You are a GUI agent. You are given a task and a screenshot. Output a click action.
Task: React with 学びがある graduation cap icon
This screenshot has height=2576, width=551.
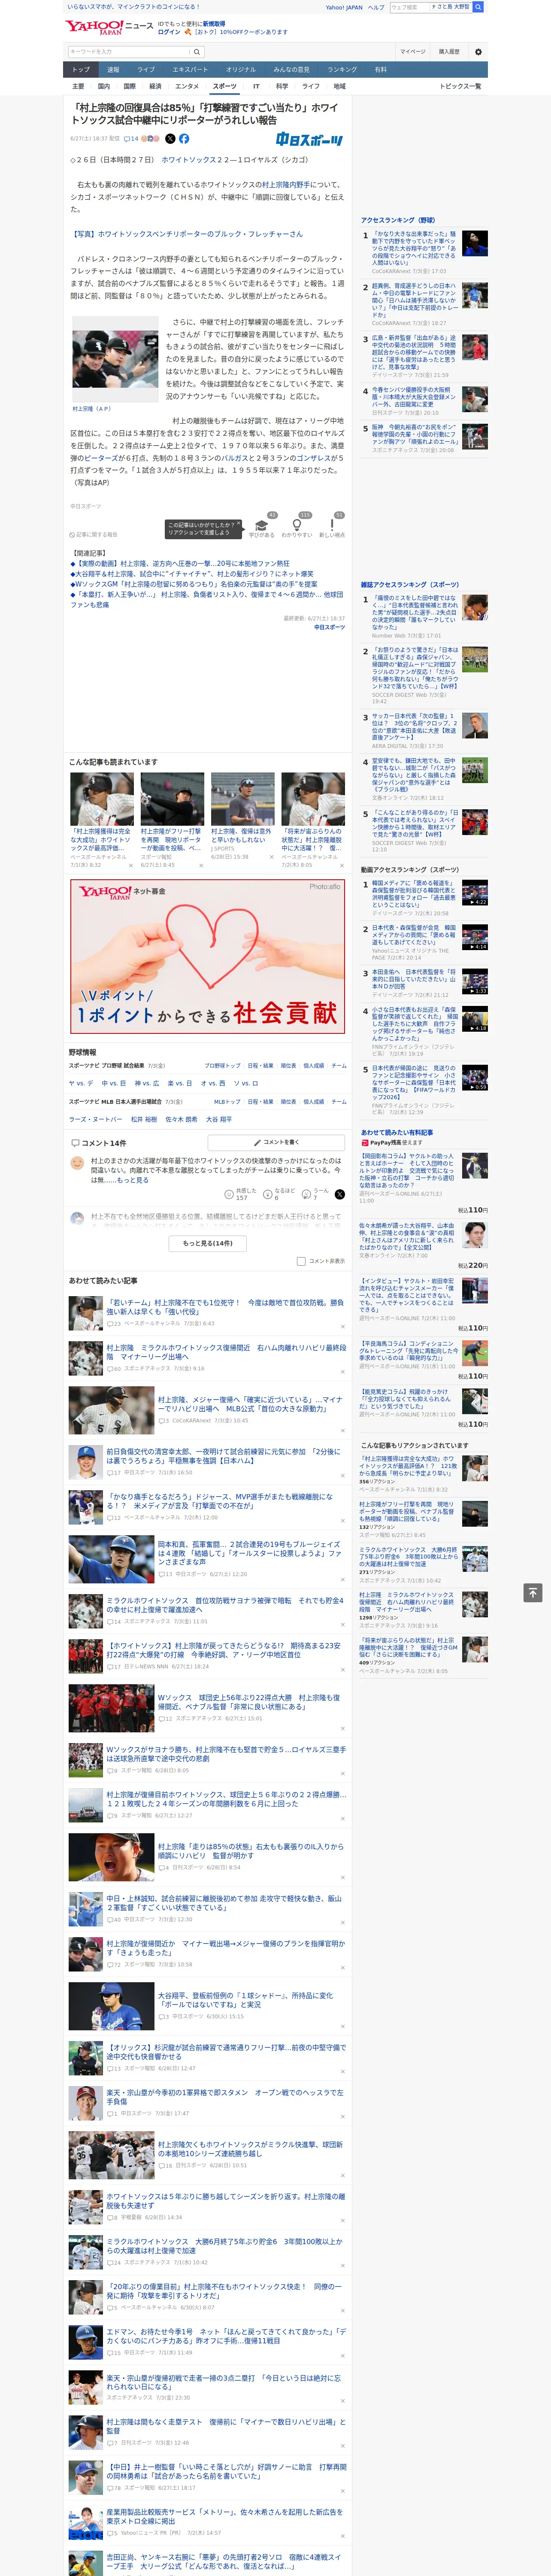(x=262, y=525)
